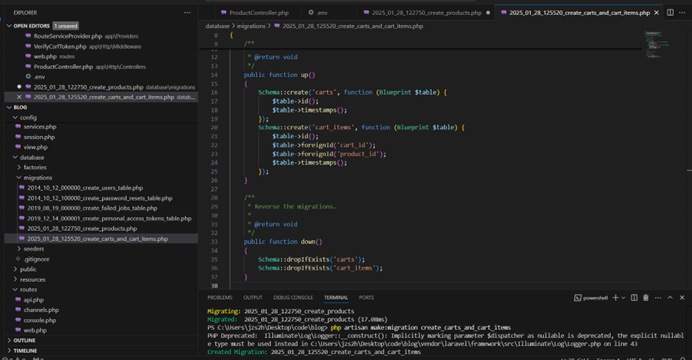
Task: Expand the factories folder
Action: pyautogui.click(x=19, y=168)
